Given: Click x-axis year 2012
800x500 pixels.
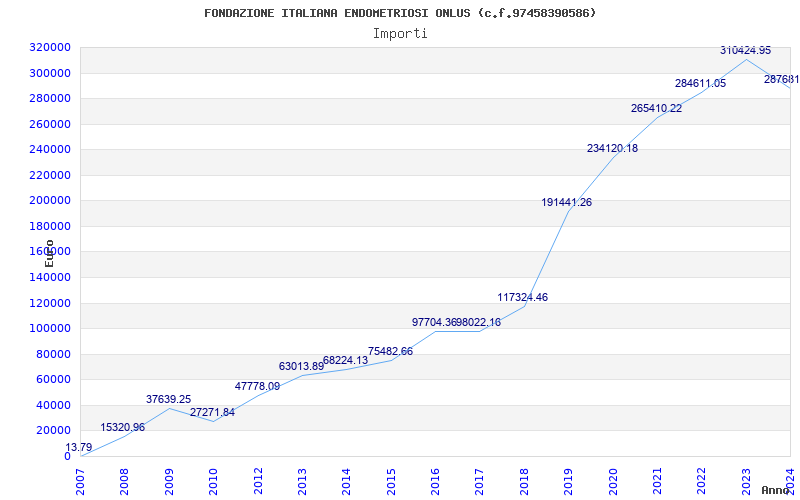Looking at the screenshot, I should point(258,482).
